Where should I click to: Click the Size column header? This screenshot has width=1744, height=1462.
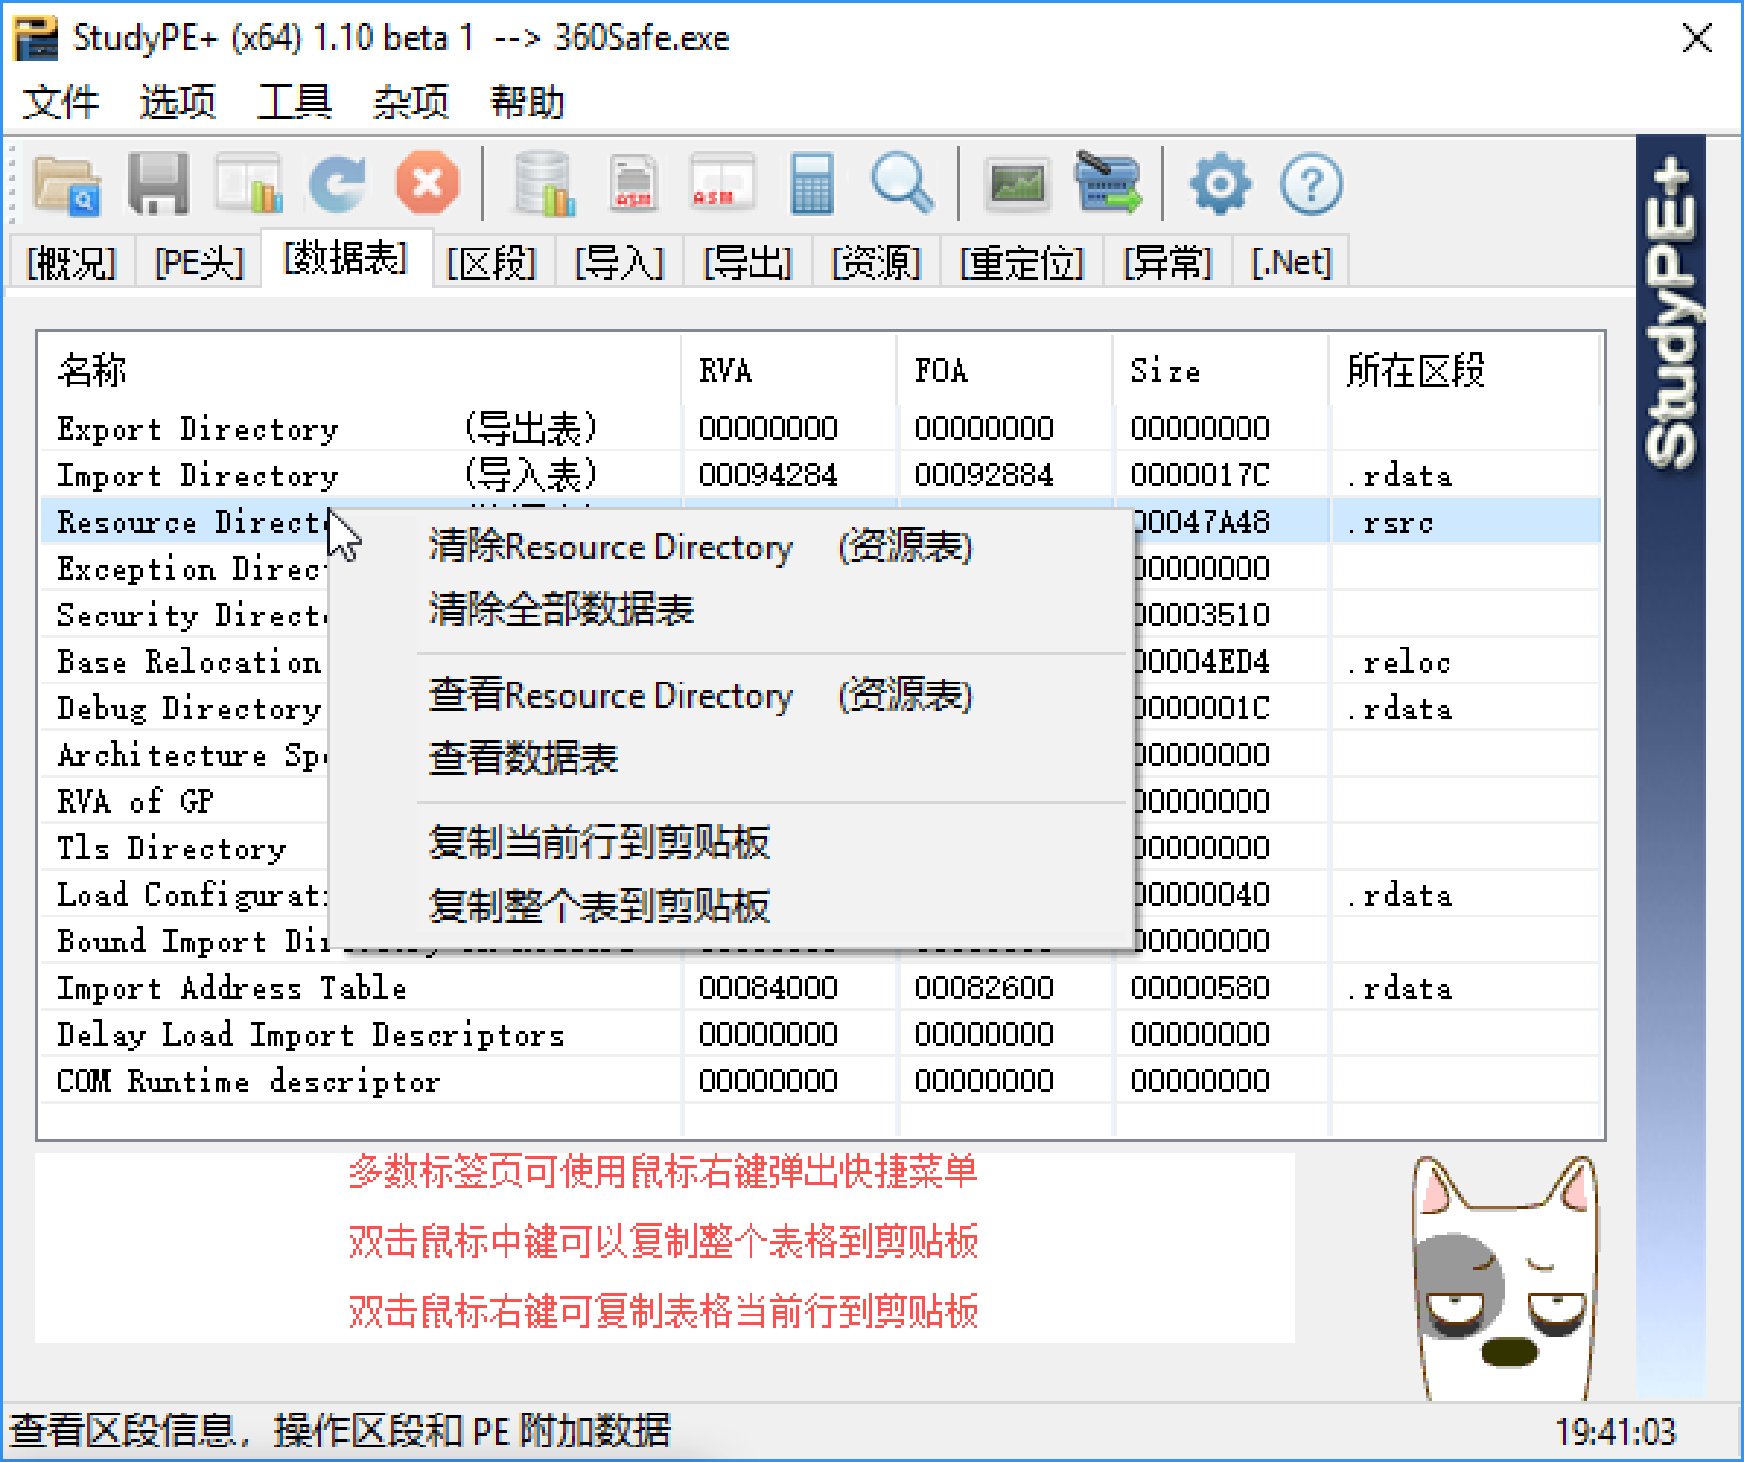(1221, 371)
